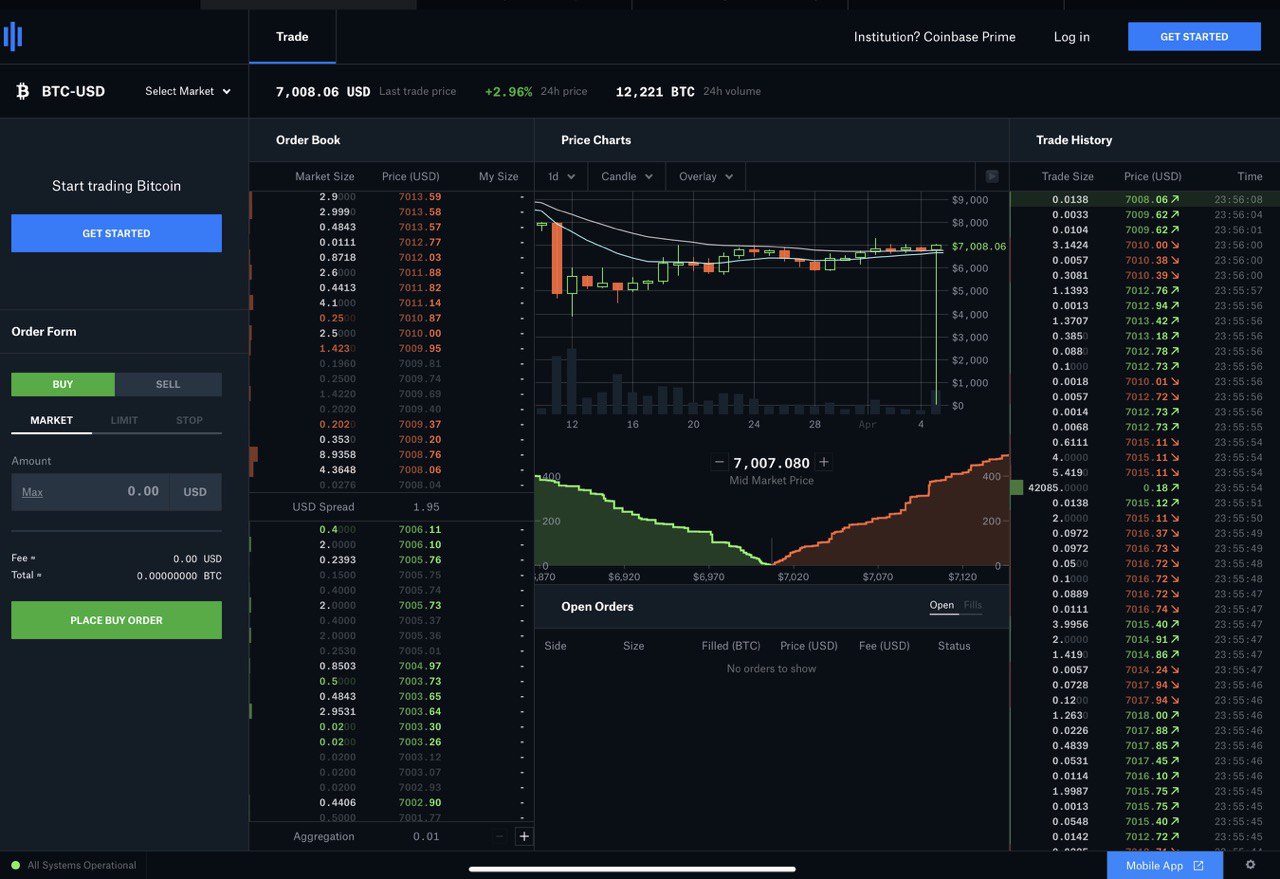Open the Trade tab in the header
1280x879 pixels.
(x=292, y=37)
